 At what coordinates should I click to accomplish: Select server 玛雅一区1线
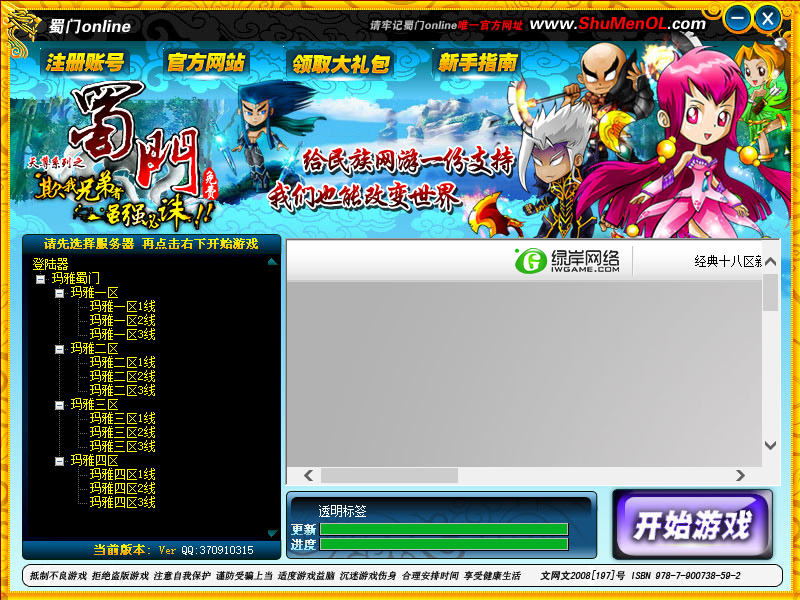click(x=122, y=307)
